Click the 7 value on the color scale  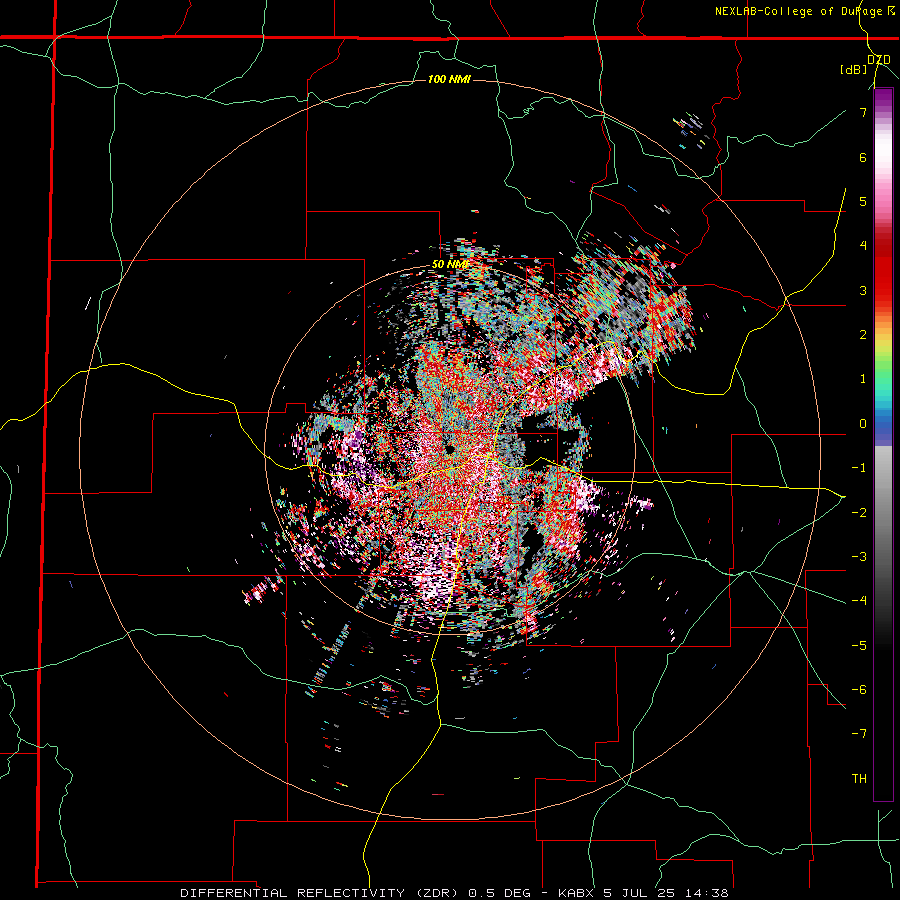[x=863, y=112]
